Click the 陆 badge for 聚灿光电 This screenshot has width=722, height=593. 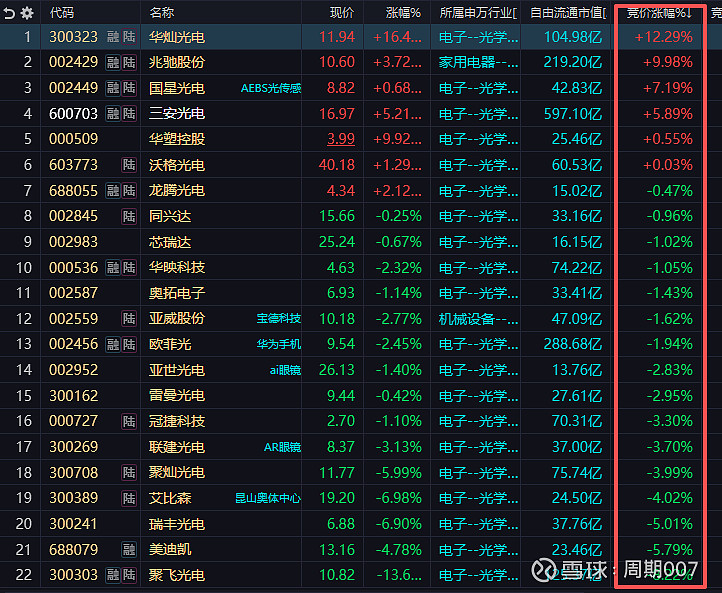129,472
